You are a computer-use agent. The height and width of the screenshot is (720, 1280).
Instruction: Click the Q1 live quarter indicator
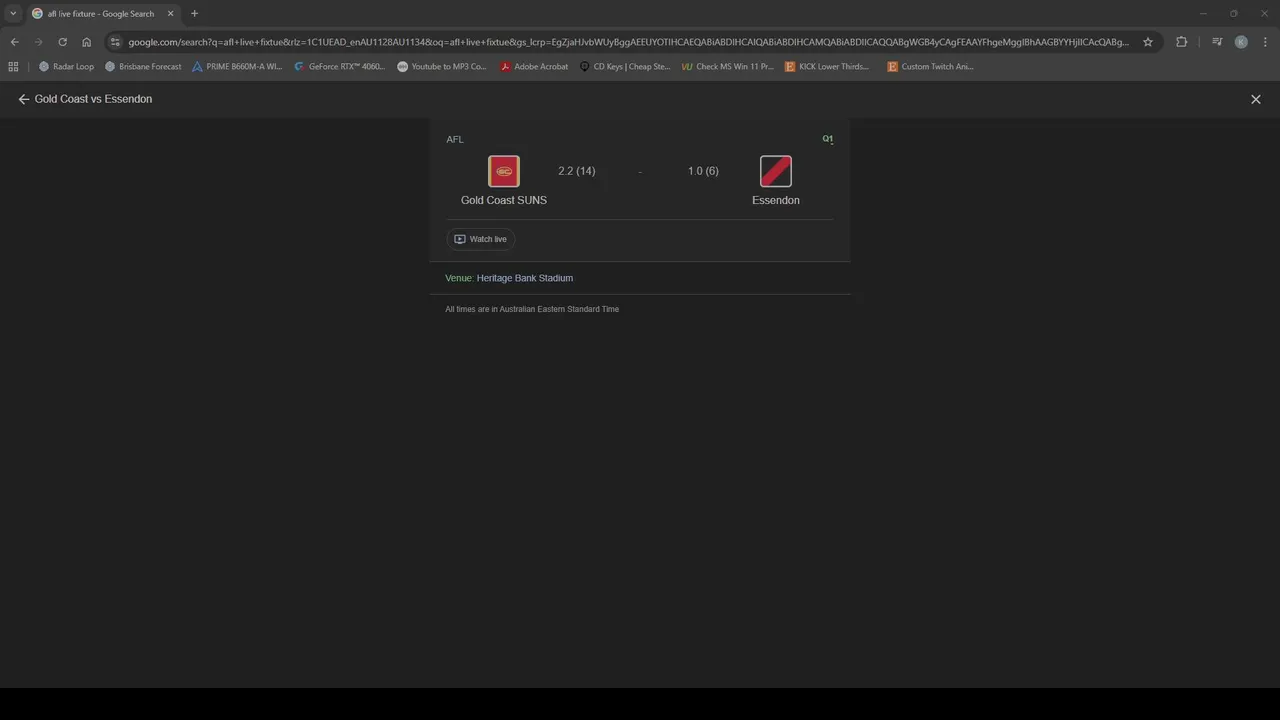(828, 139)
